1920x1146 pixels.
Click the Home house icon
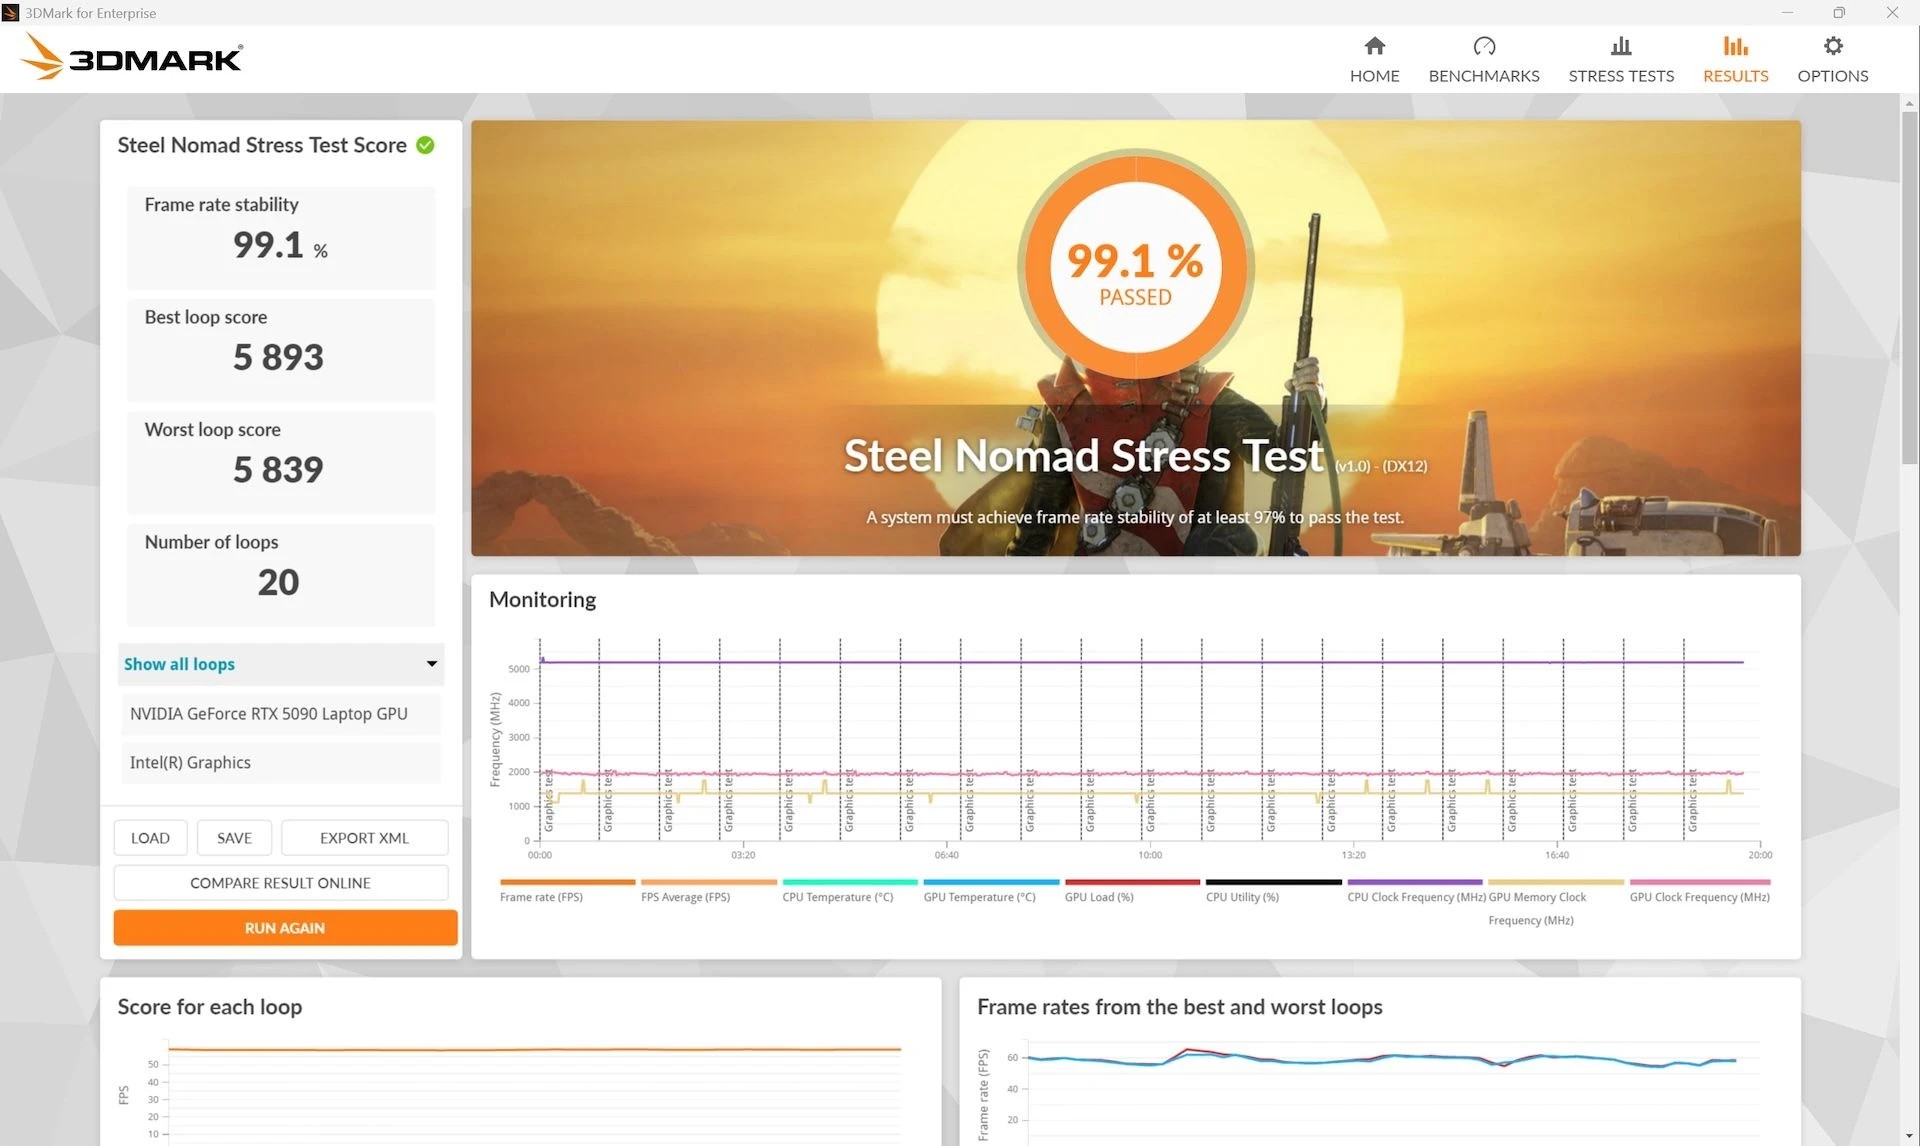click(x=1374, y=46)
